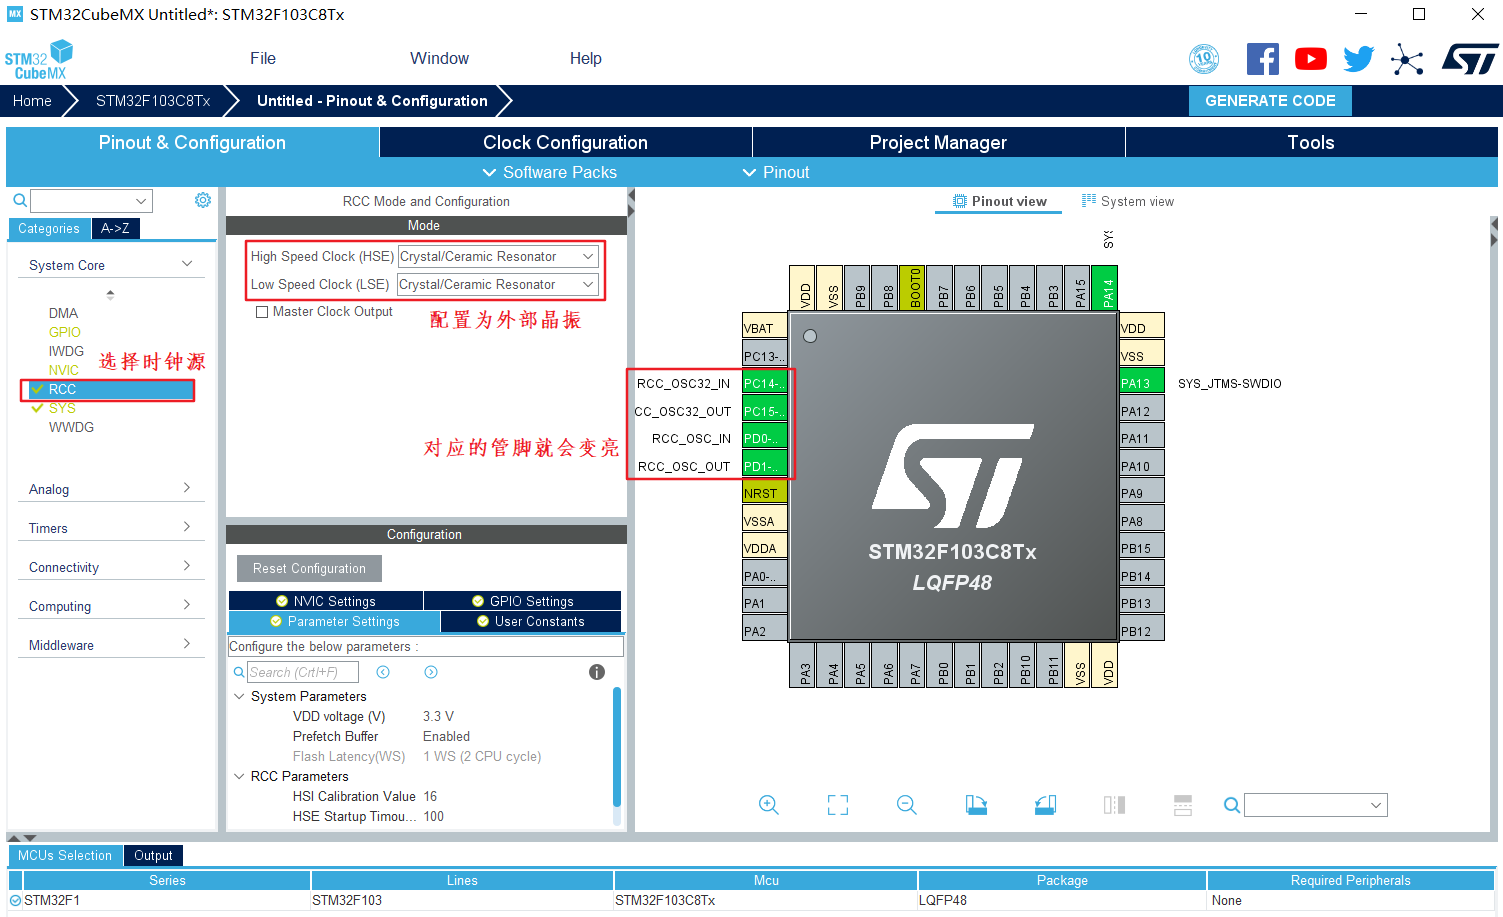Rotate the chip view counter-clockwise
The width and height of the screenshot is (1503, 917).
[x=1045, y=805]
